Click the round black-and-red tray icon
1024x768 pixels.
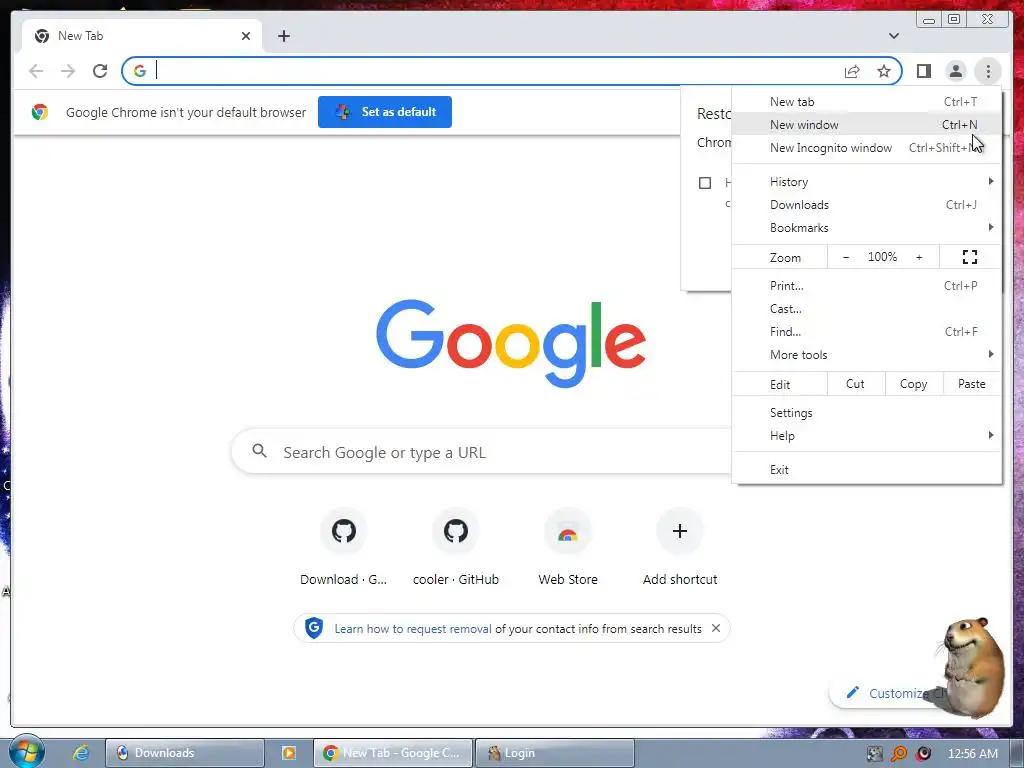click(x=923, y=754)
